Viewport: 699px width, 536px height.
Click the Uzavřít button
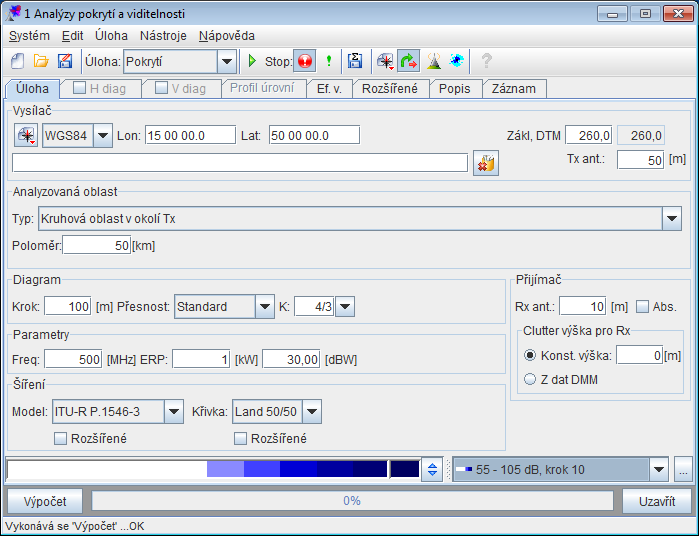[x=657, y=501]
